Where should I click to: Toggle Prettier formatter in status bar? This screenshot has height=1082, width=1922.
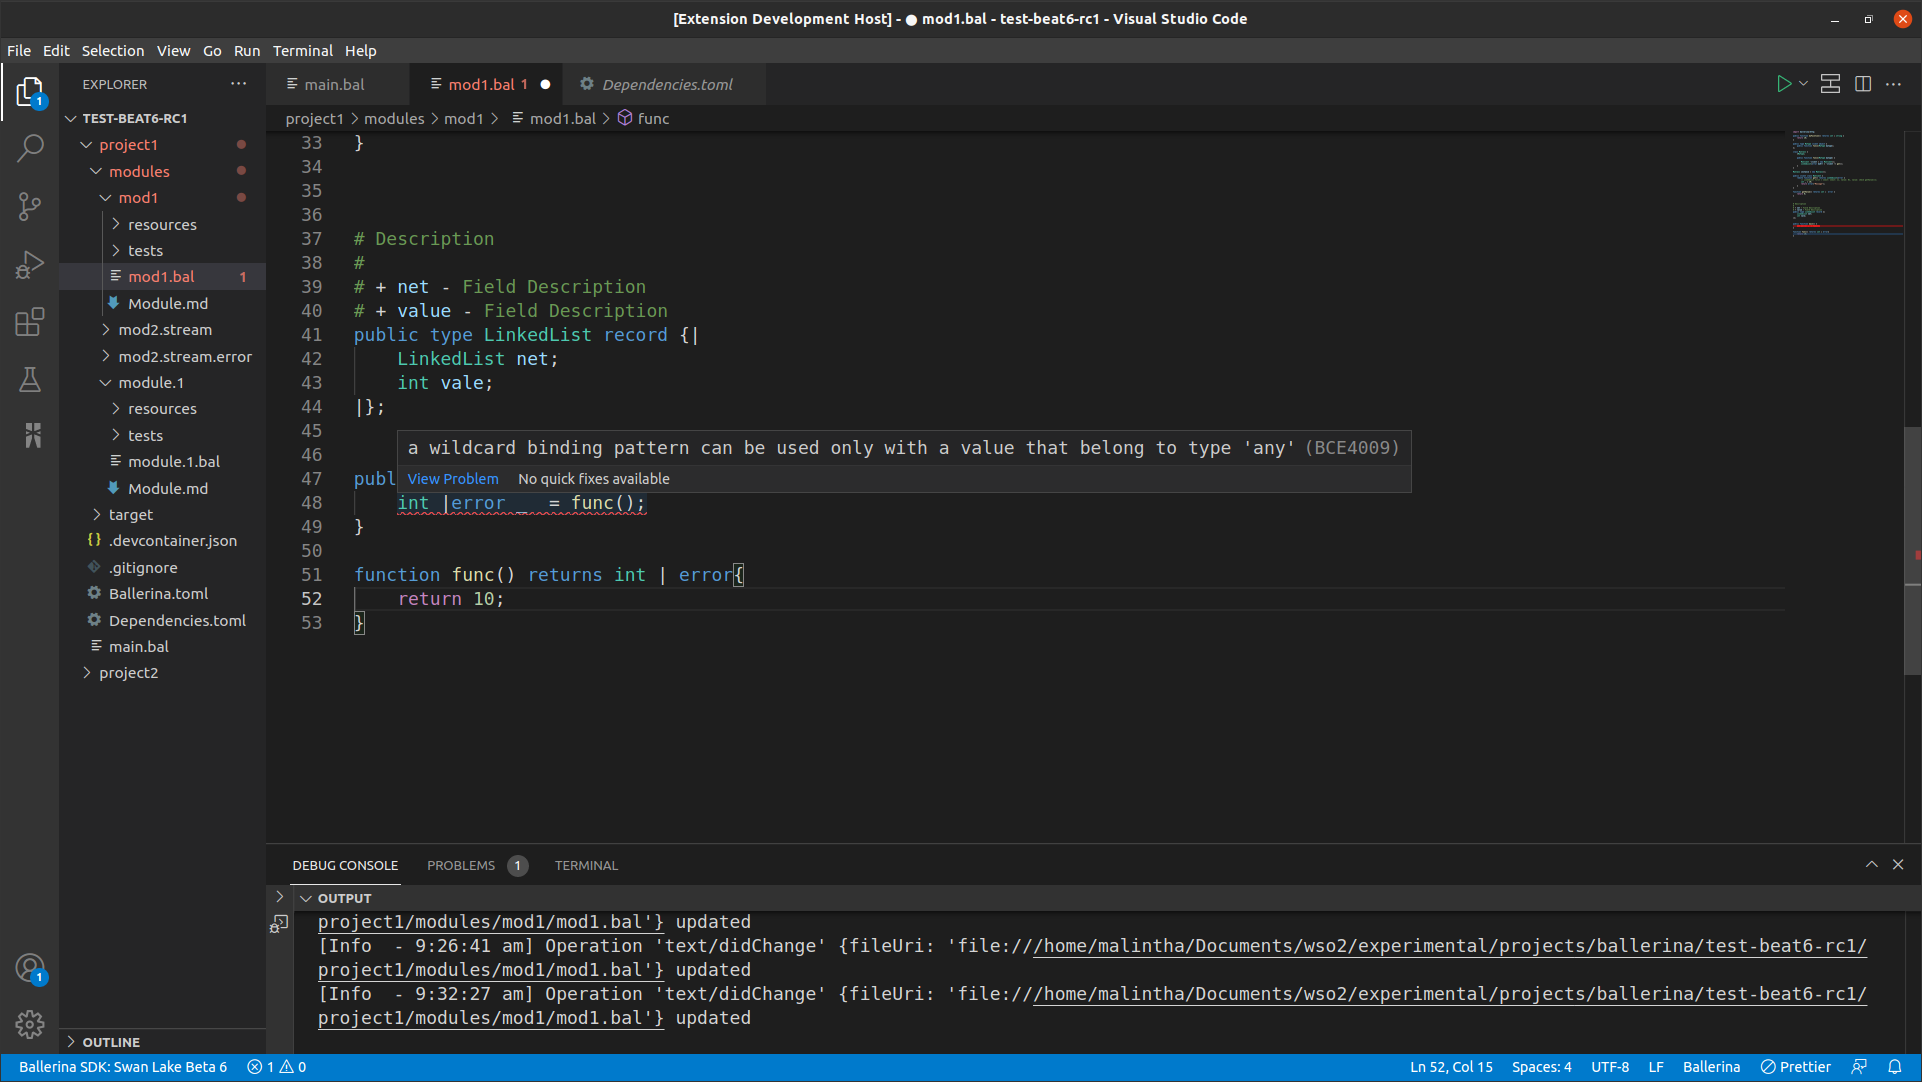[x=1796, y=1067]
